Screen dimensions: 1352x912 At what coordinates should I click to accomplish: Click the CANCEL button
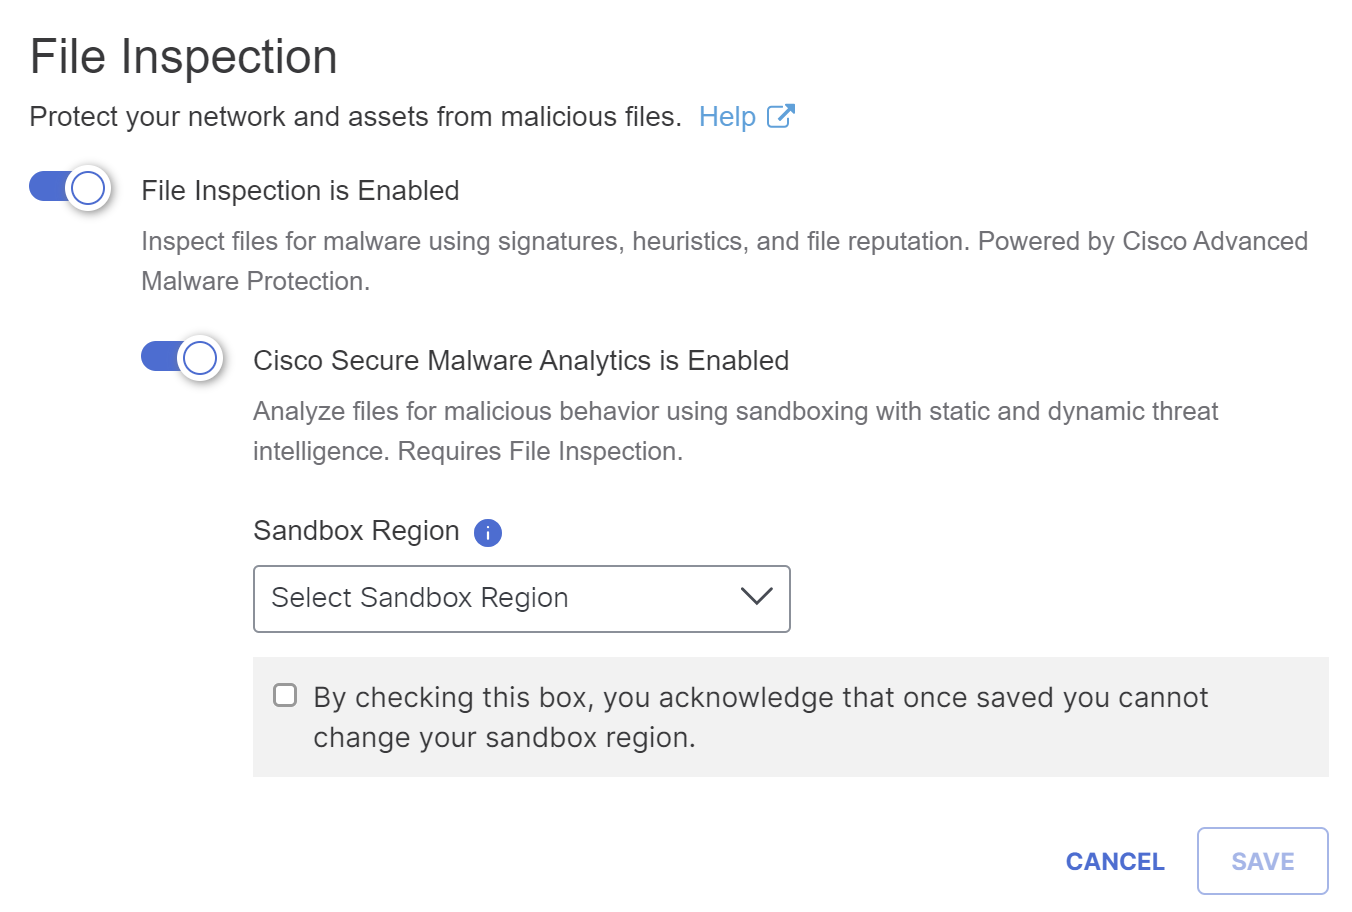coord(1115,862)
